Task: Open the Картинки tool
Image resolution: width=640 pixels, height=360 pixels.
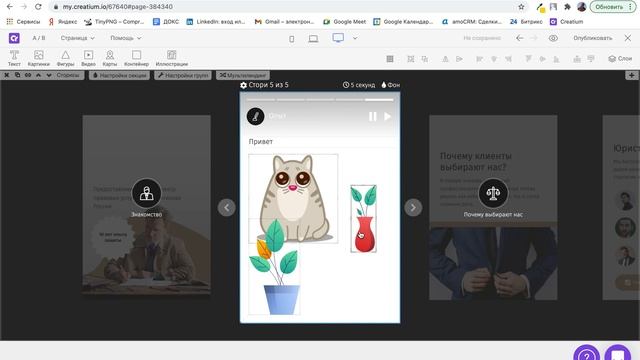Action: click(39, 58)
